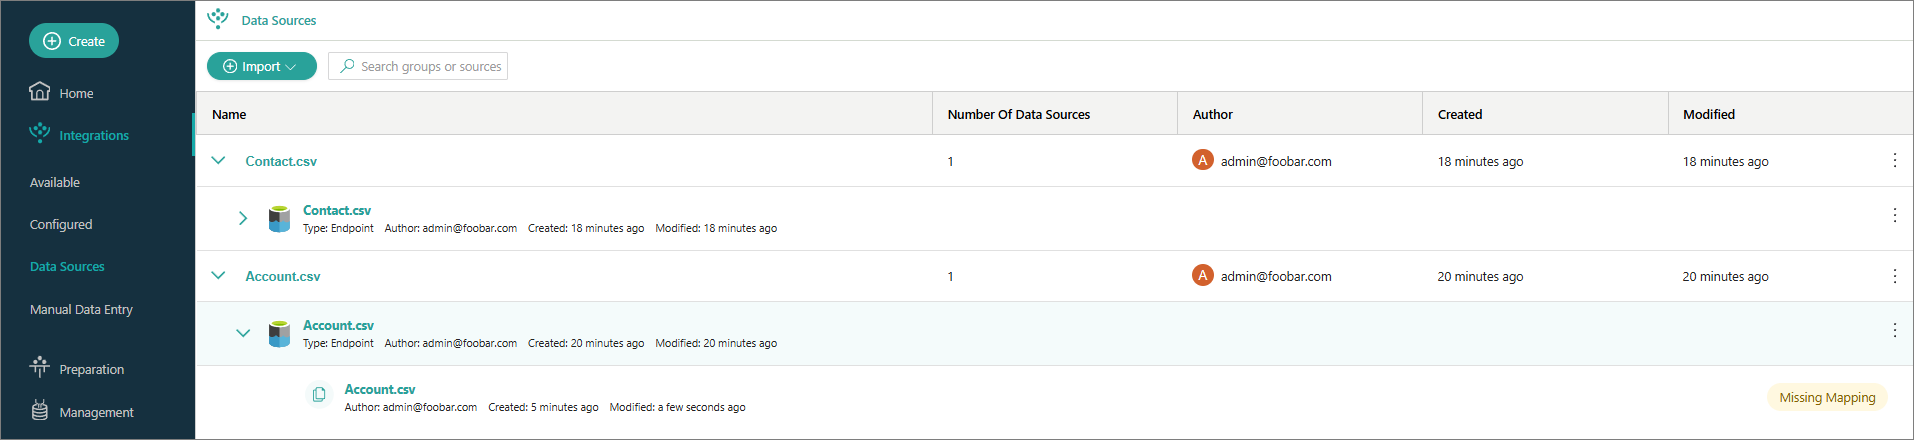Click the search groups or sources field
Viewport: 1914px width, 440px height.
click(418, 66)
